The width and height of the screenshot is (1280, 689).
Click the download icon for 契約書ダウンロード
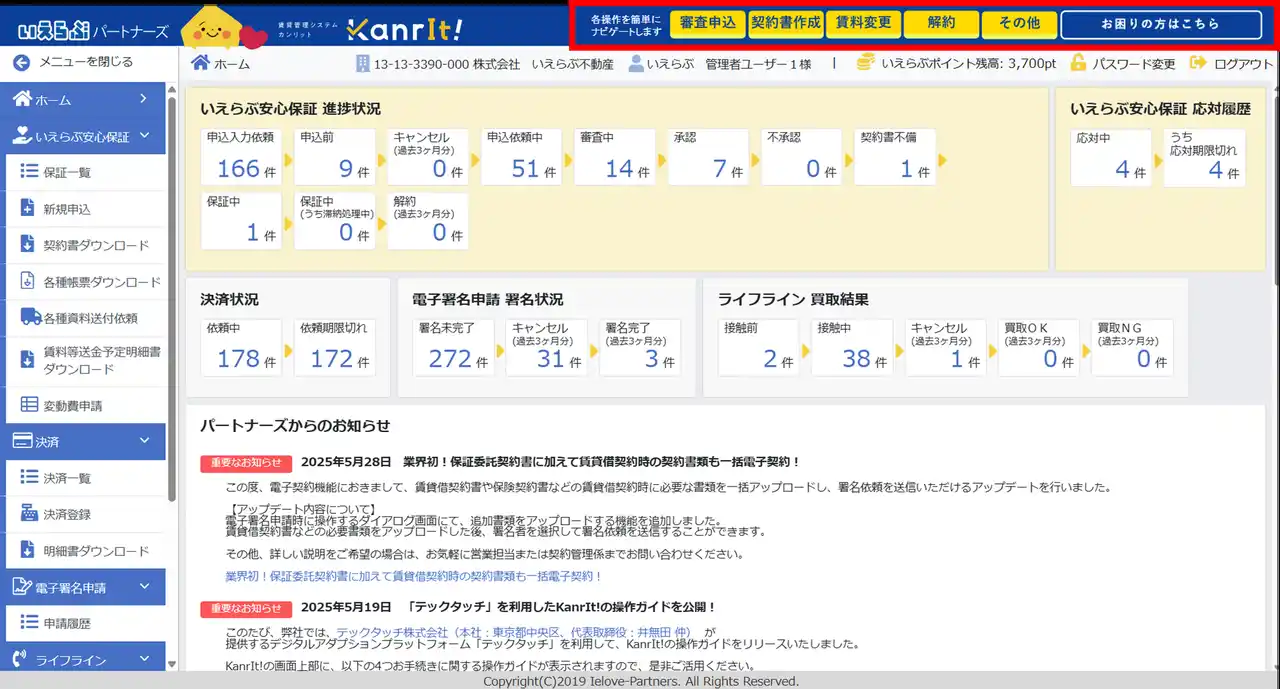point(28,245)
